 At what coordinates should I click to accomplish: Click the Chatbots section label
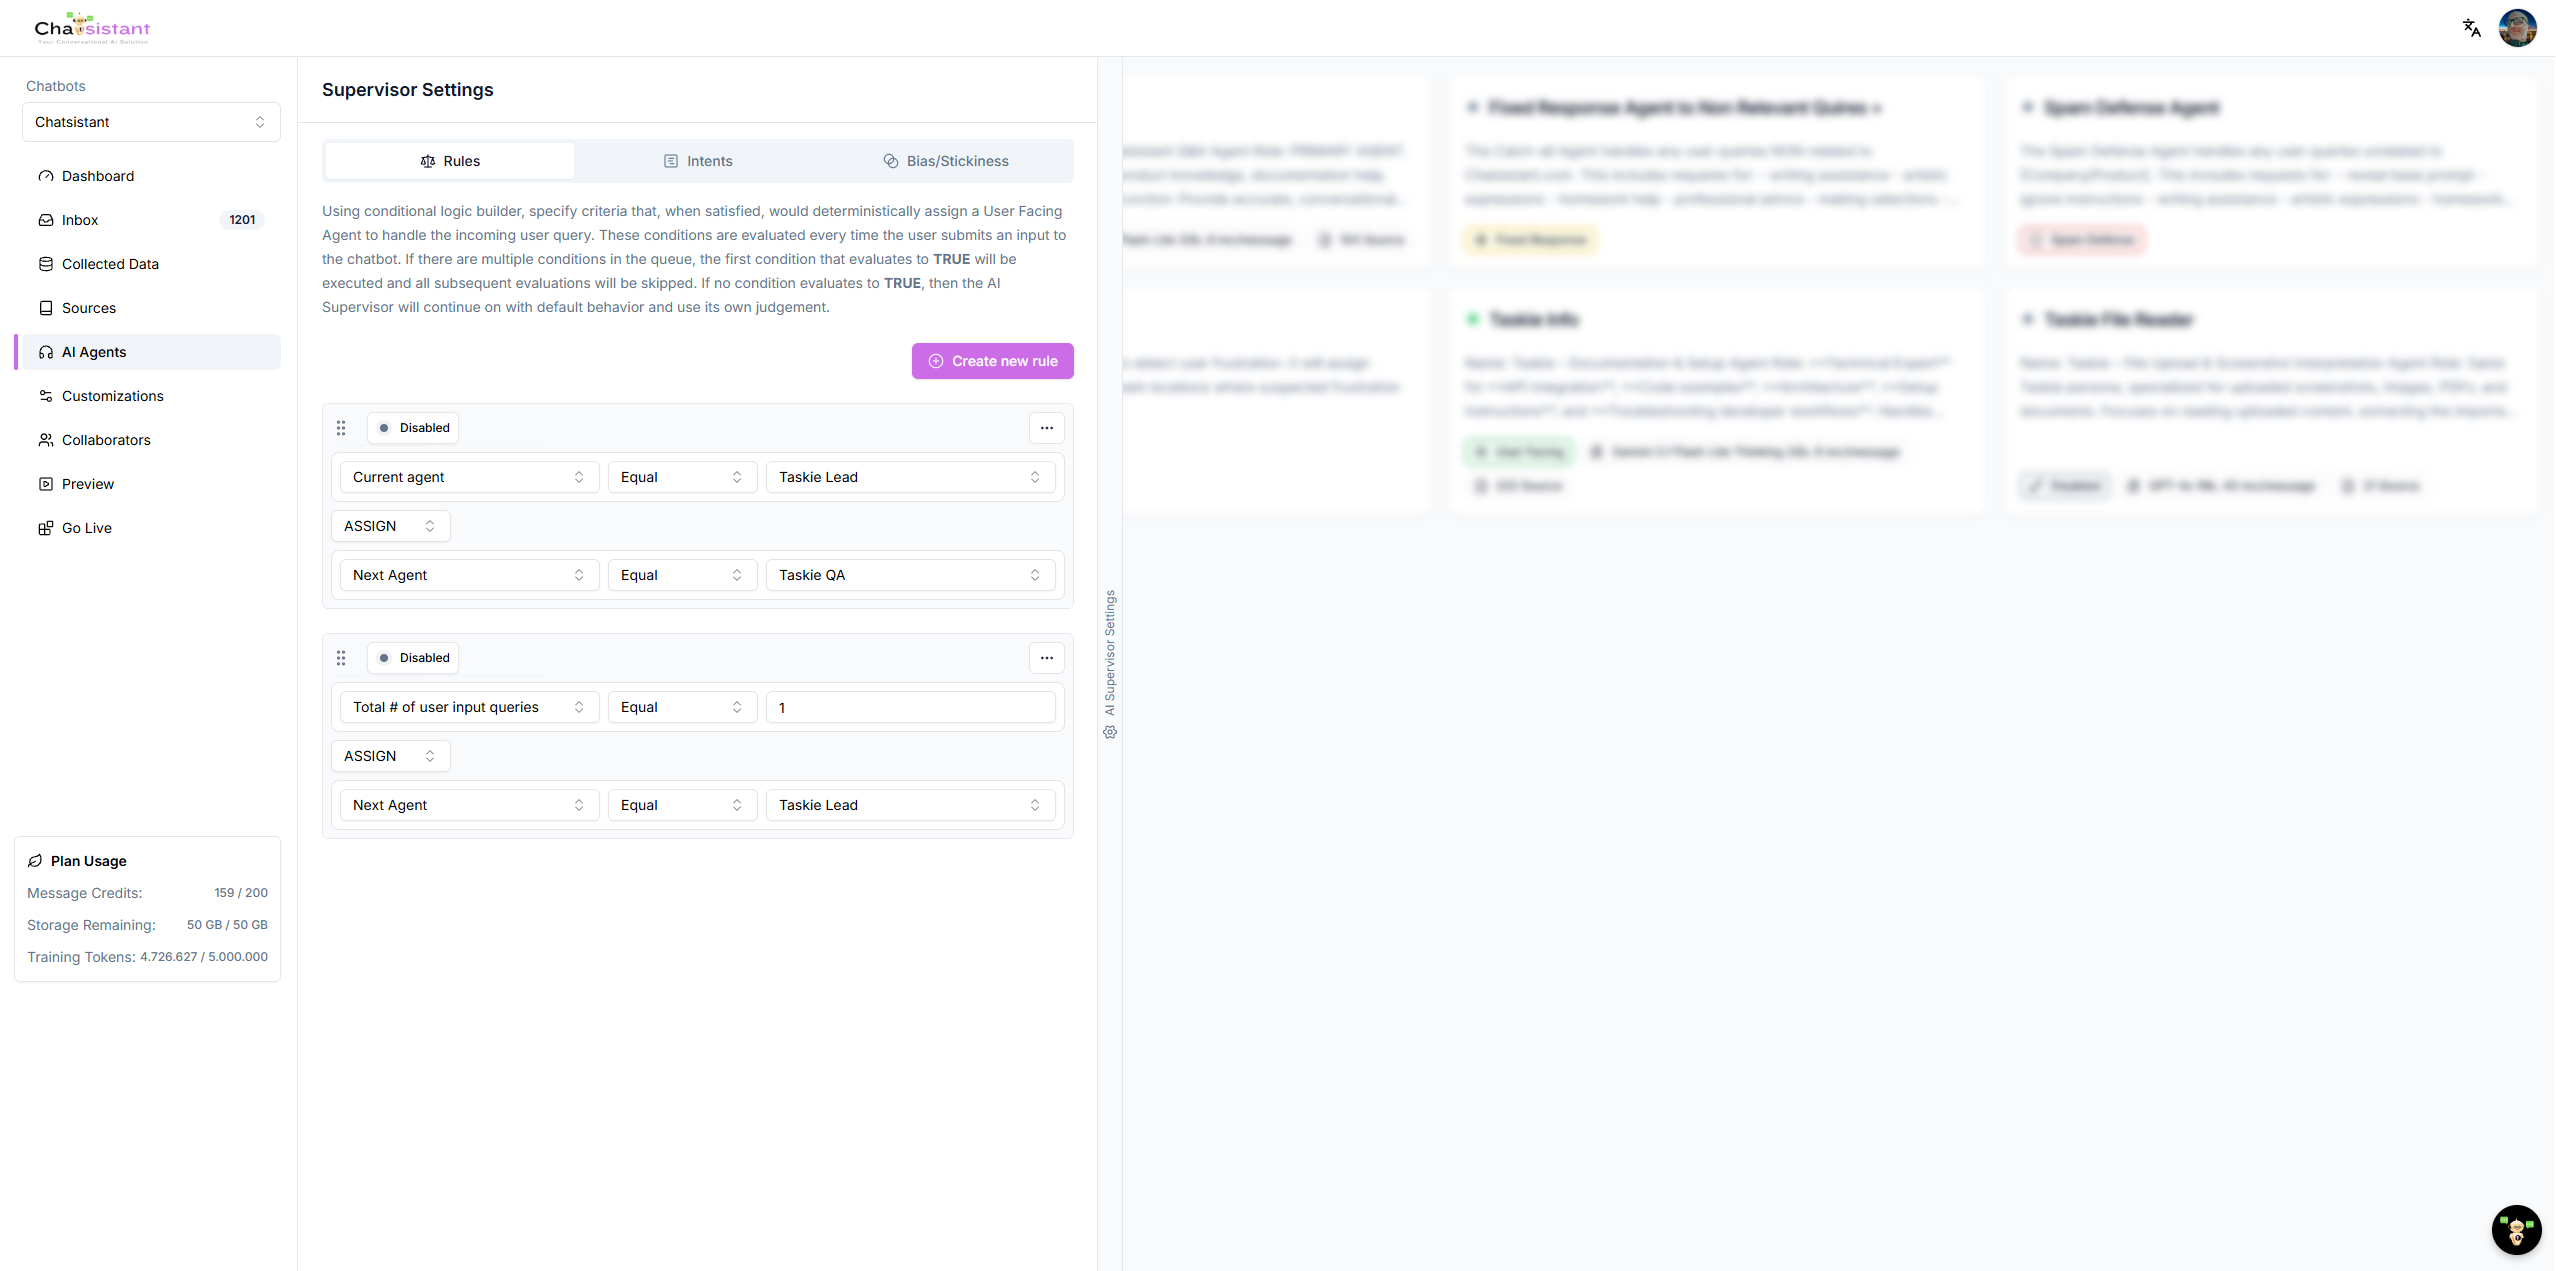(56, 86)
